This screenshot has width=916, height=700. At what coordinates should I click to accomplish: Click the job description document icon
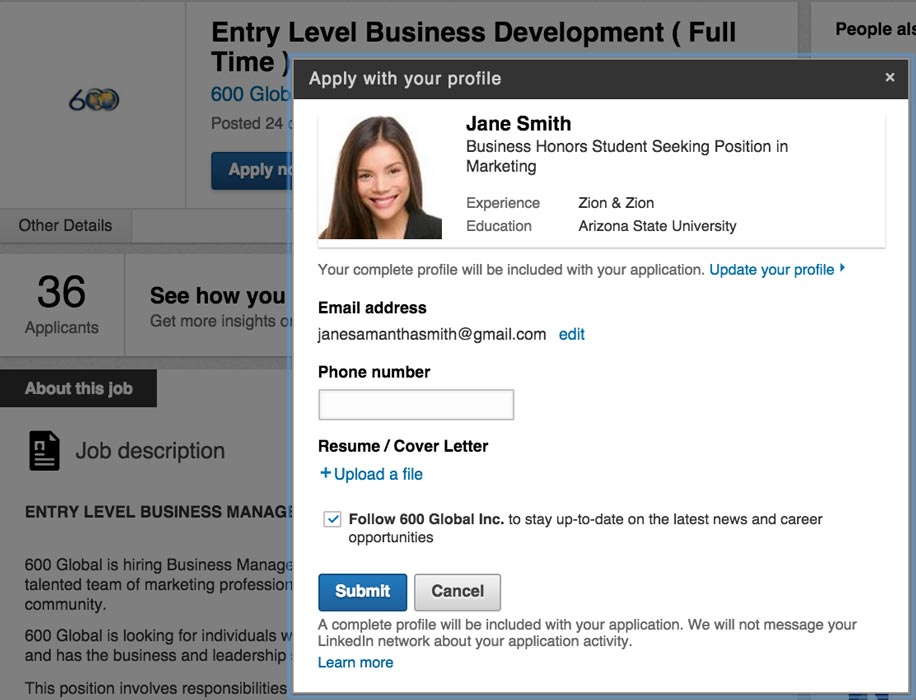44,451
